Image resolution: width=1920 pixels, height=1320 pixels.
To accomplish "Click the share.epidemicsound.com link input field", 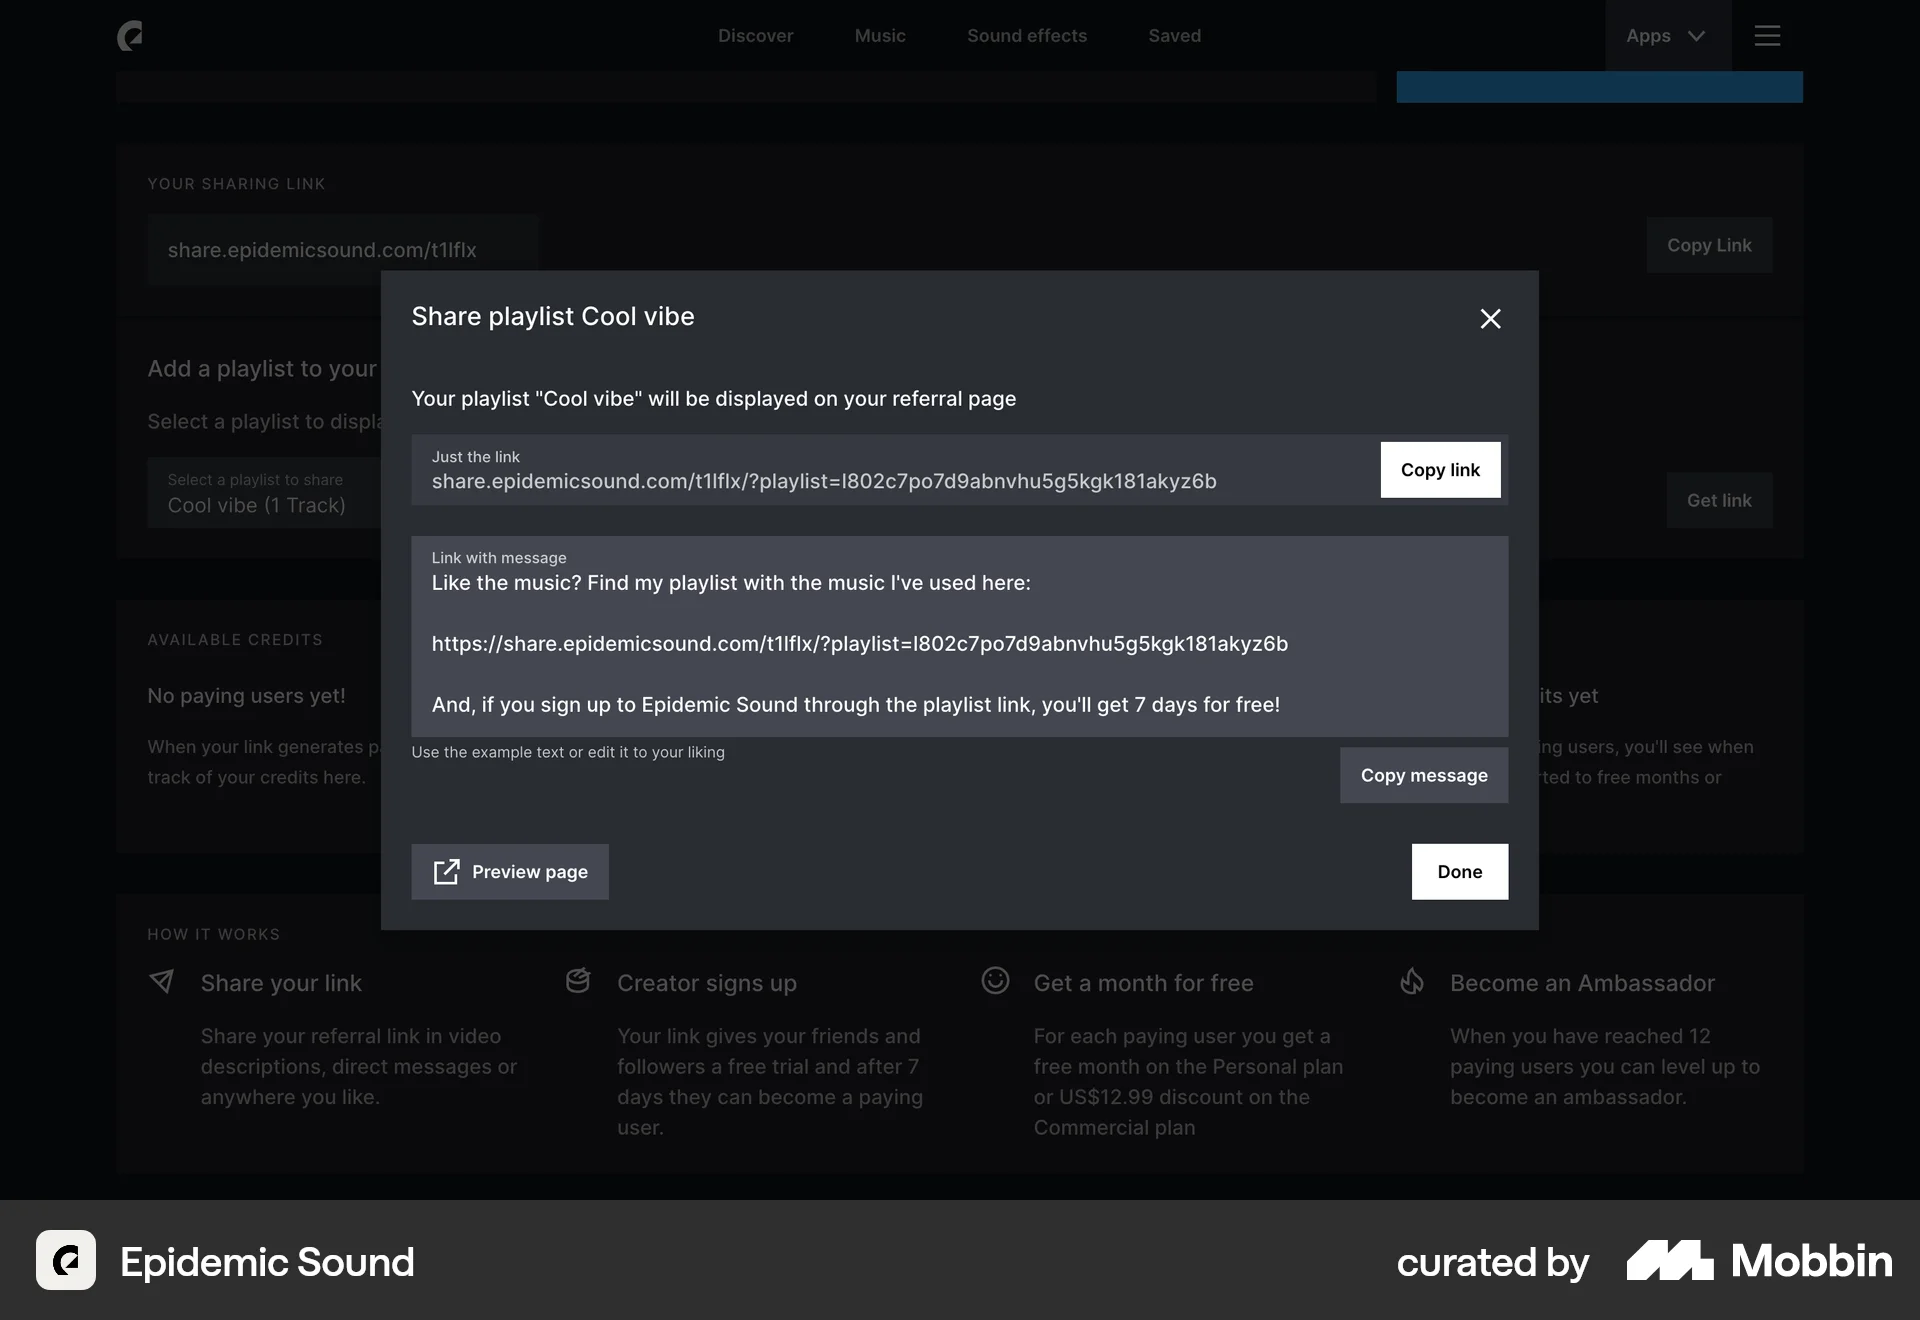I will (343, 250).
